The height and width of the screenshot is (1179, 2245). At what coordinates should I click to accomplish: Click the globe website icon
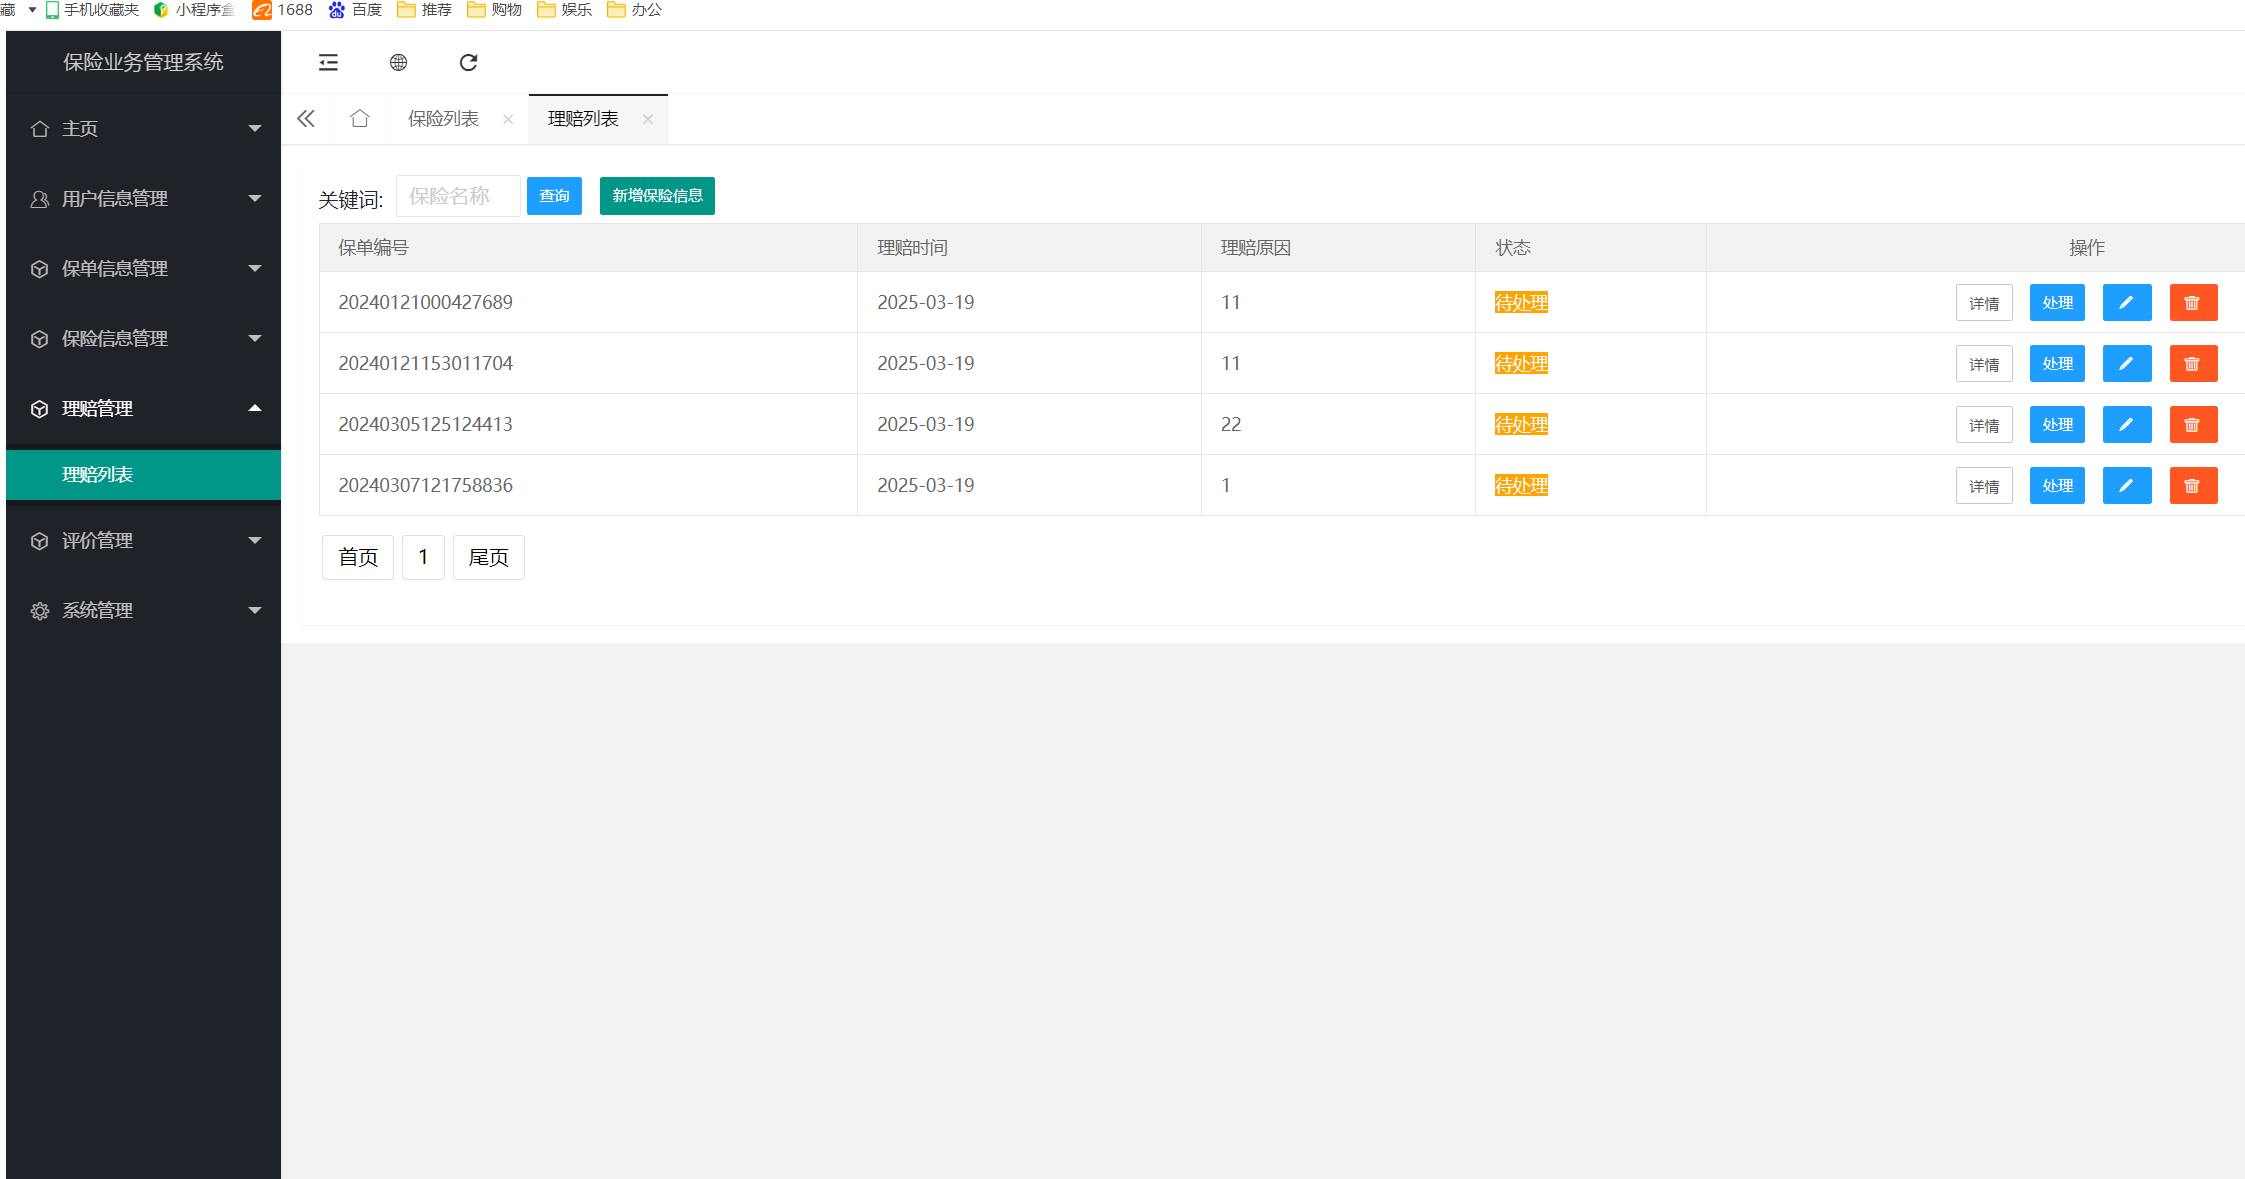398,63
